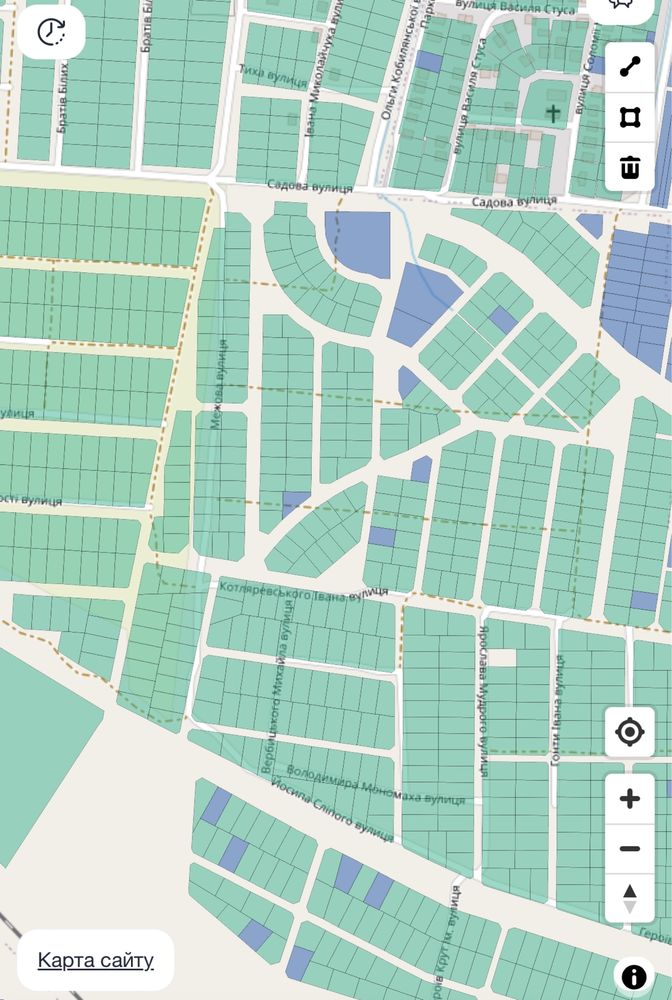672x1000 pixels.
Task: Zoom out with the minus button
Action: coord(630,848)
